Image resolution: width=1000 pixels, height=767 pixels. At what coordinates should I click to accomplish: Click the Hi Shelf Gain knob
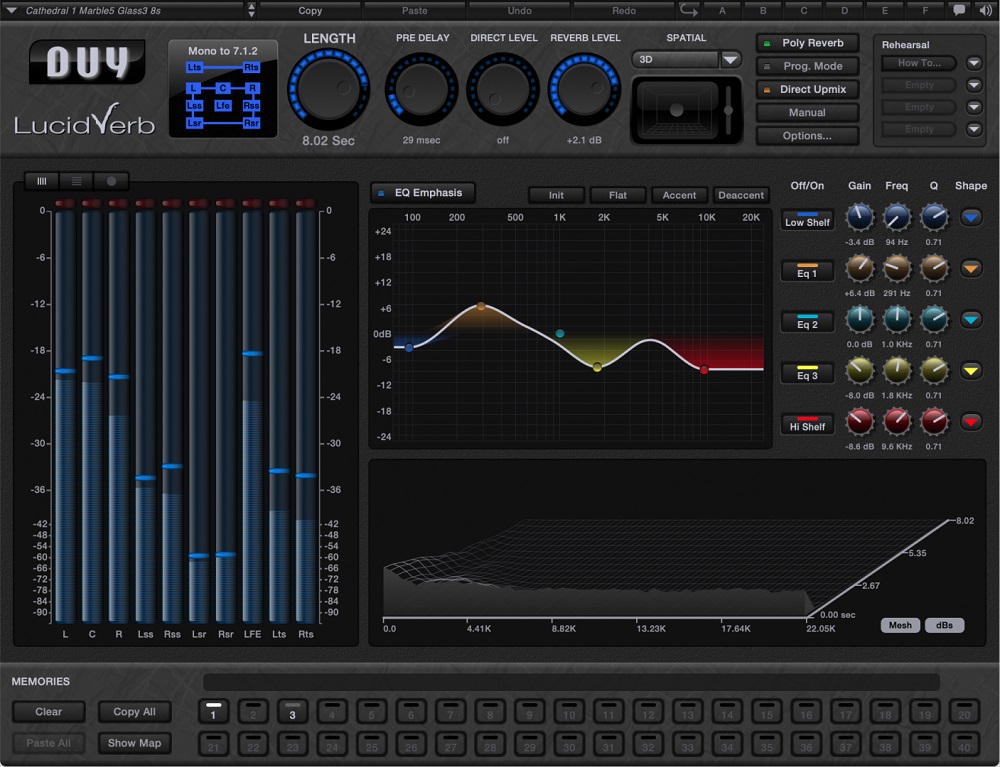[x=859, y=422]
